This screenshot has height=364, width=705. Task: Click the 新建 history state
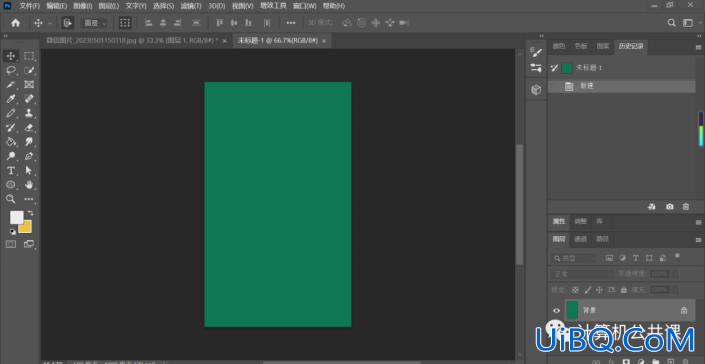(x=621, y=86)
